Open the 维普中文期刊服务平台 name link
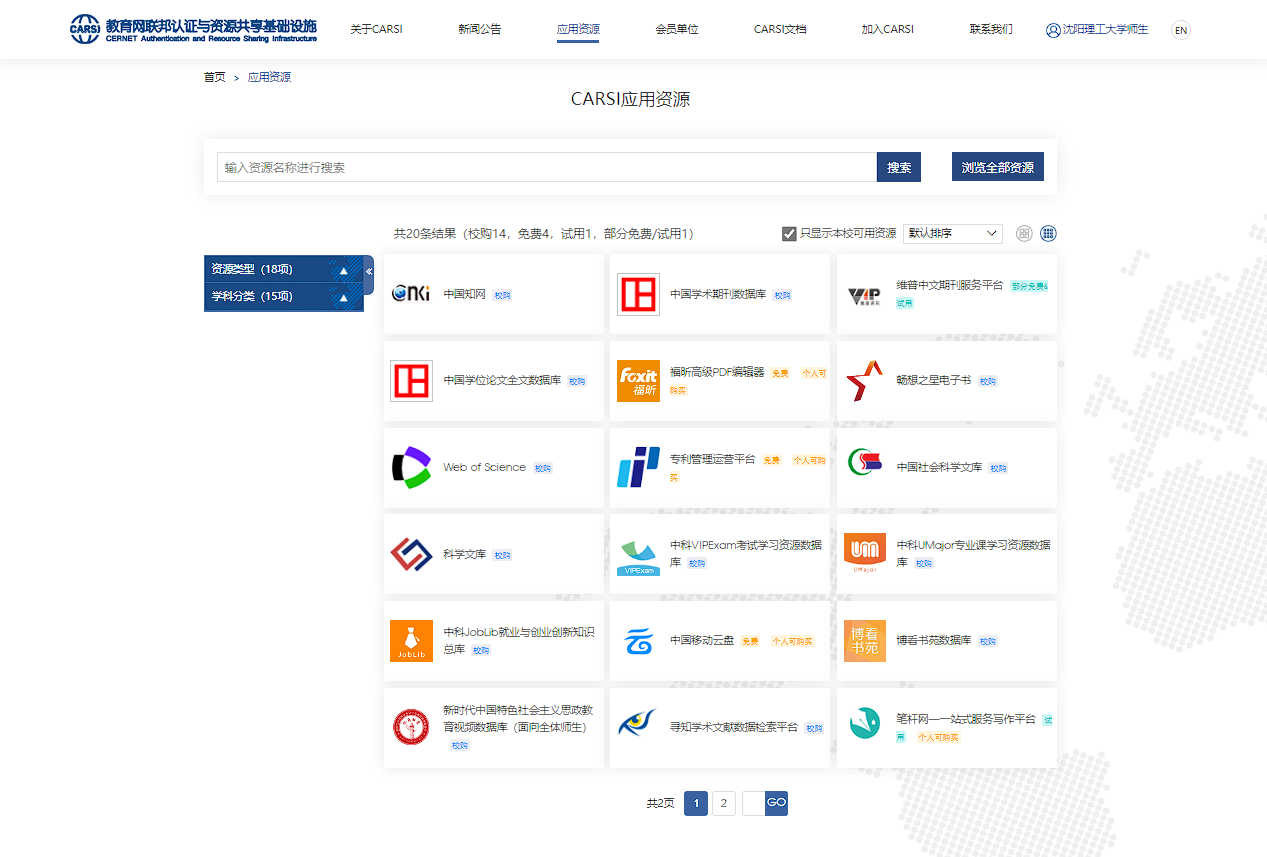 coord(950,285)
